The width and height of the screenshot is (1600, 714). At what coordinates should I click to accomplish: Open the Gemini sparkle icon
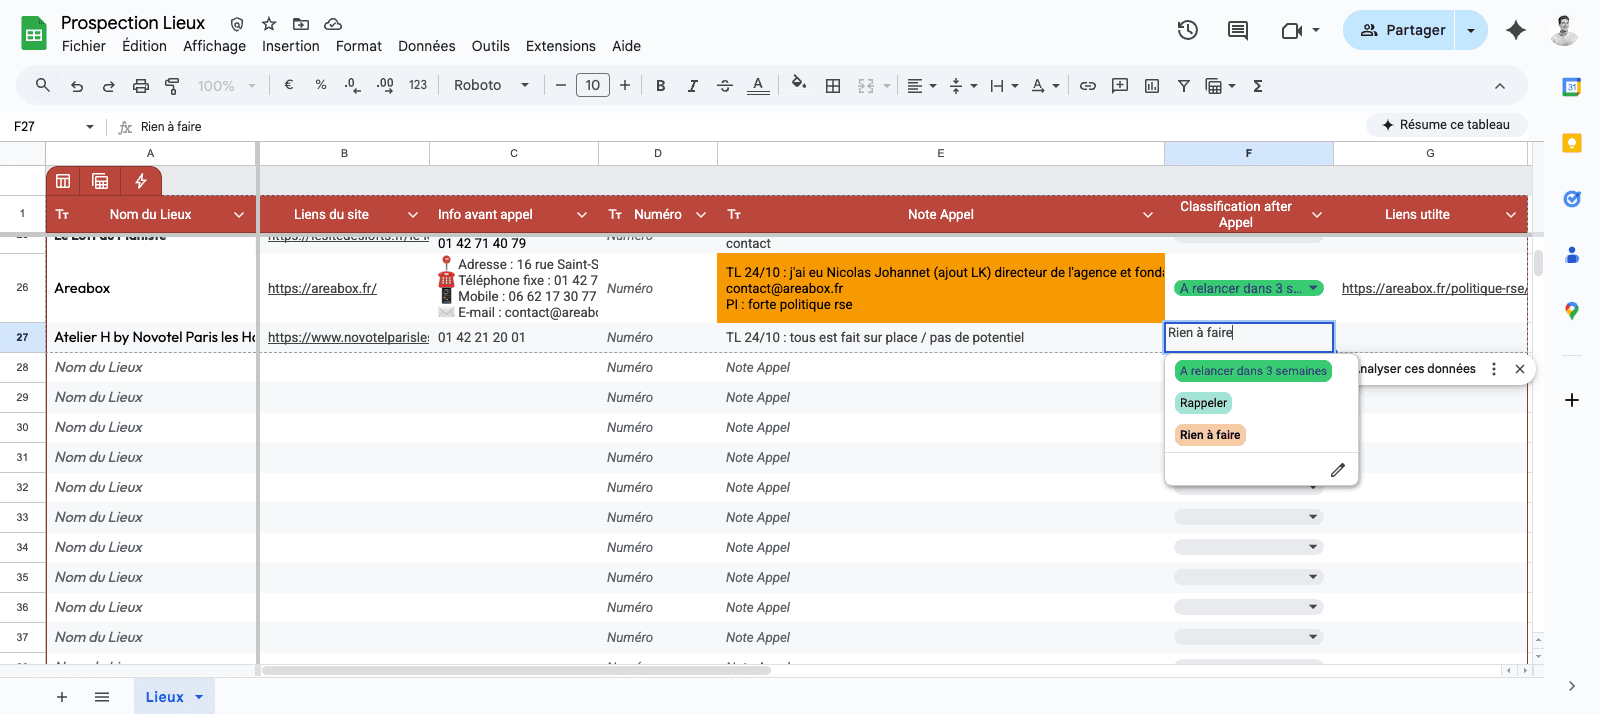click(1516, 30)
